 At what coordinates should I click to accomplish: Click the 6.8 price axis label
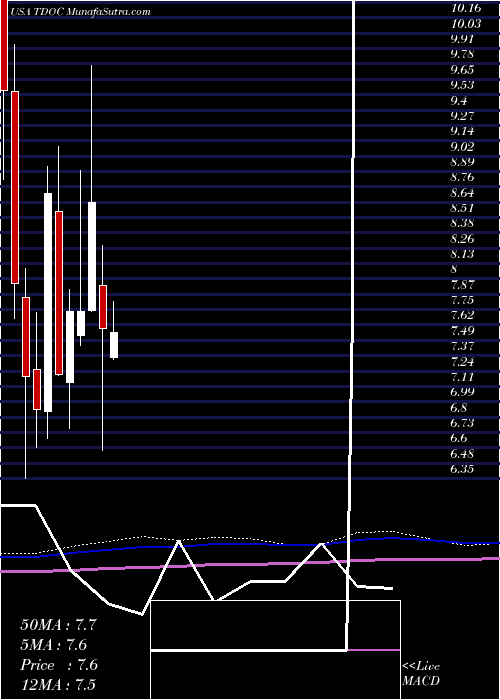click(459, 408)
